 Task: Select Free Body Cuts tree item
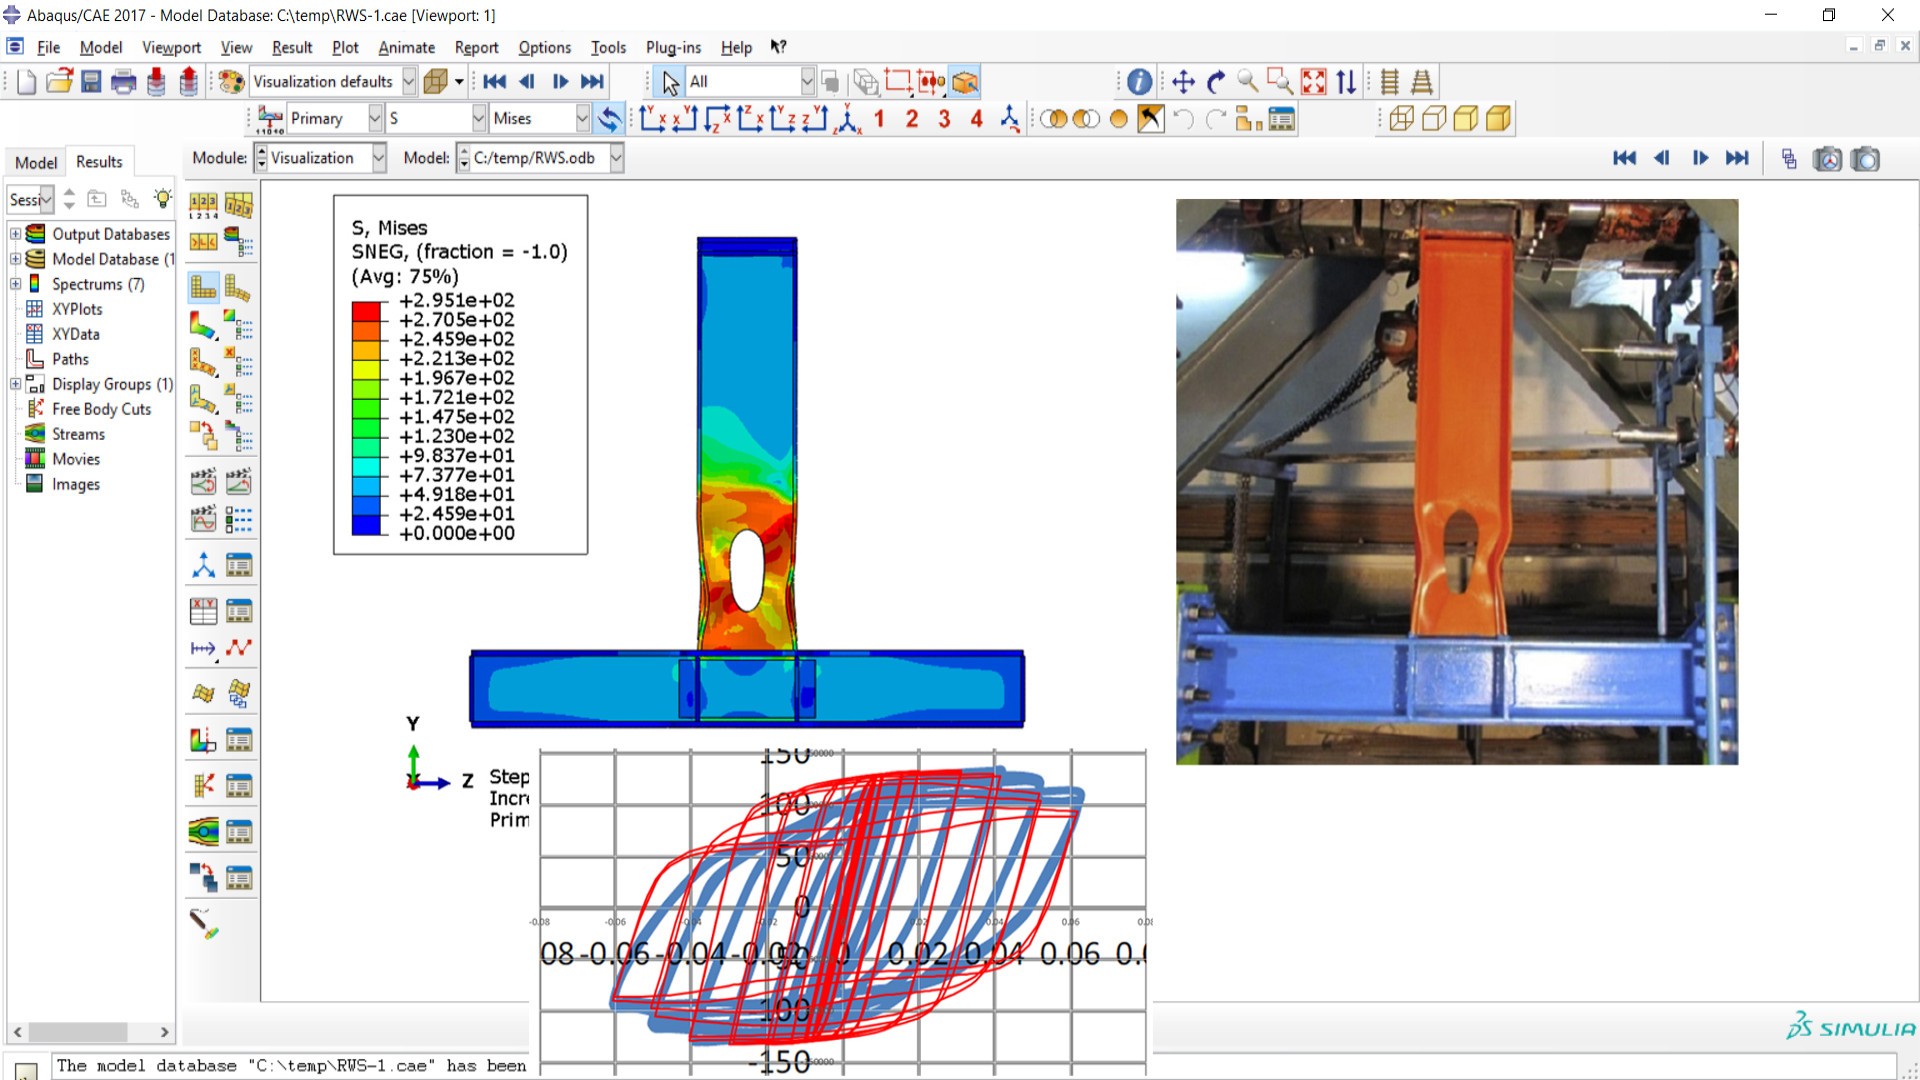(101, 409)
